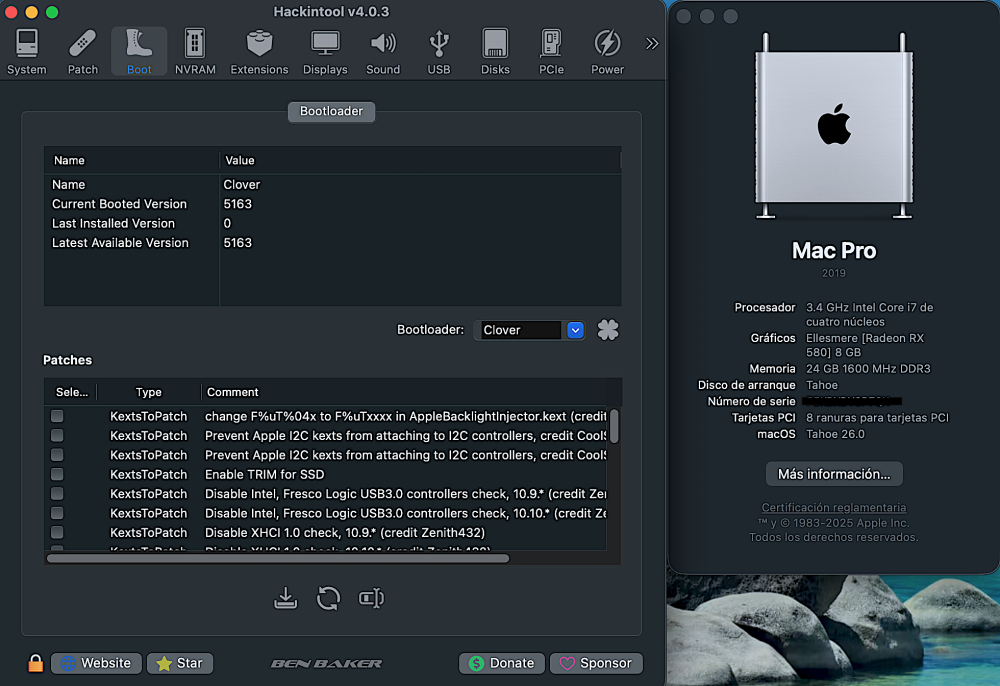Viewport: 1000px width, 686px height.
Task: Open the NVRAM toolbar section
Action: [195, 52]
